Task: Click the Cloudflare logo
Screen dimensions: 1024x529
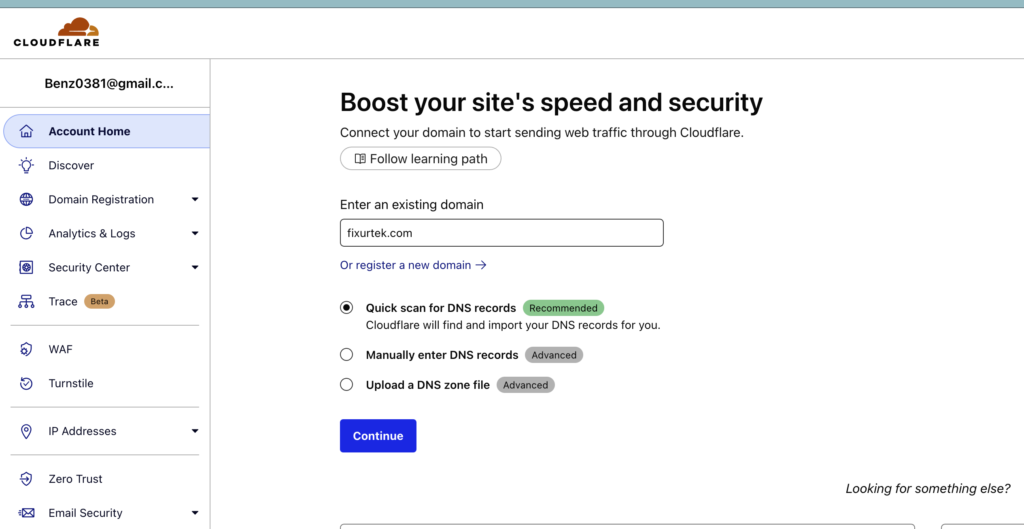Action: [56, 32]
